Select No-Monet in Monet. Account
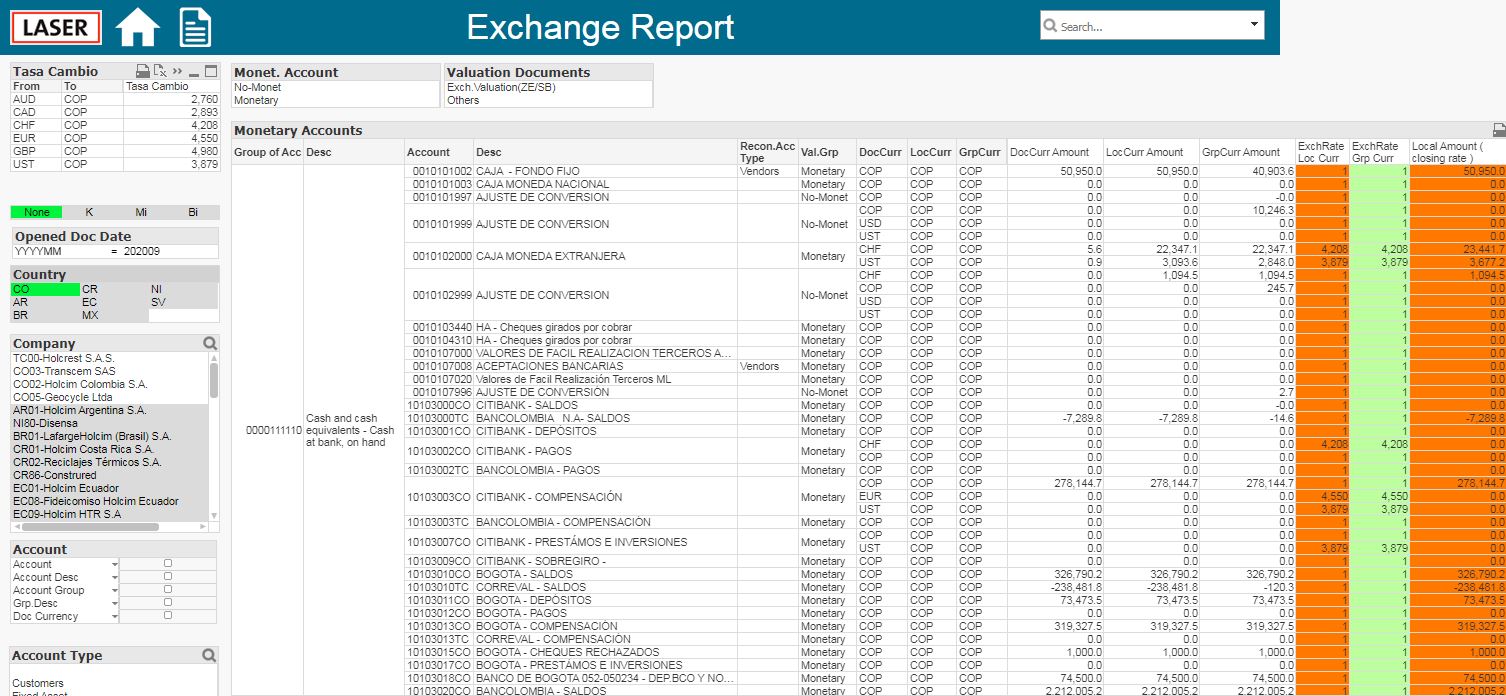Screen dimensions: 1506x696 tap(336, 87)
